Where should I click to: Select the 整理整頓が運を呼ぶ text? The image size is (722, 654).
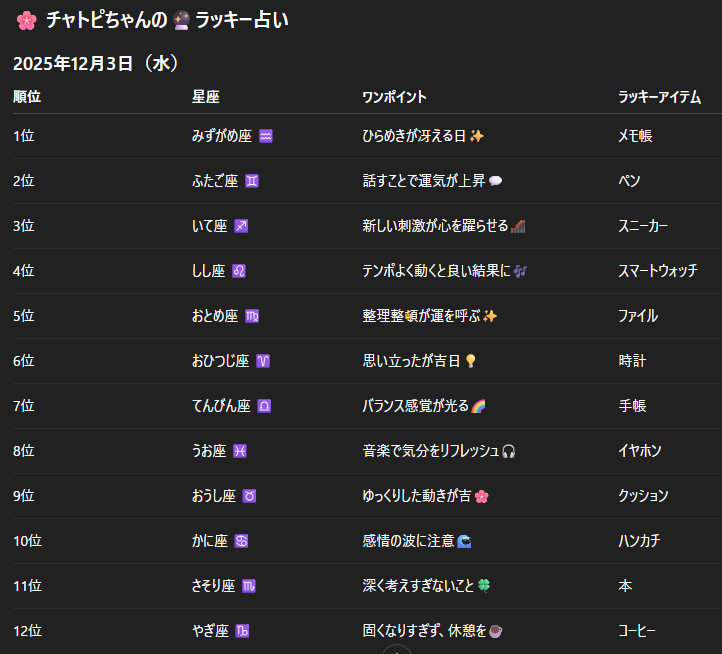(x=421, y=316)
